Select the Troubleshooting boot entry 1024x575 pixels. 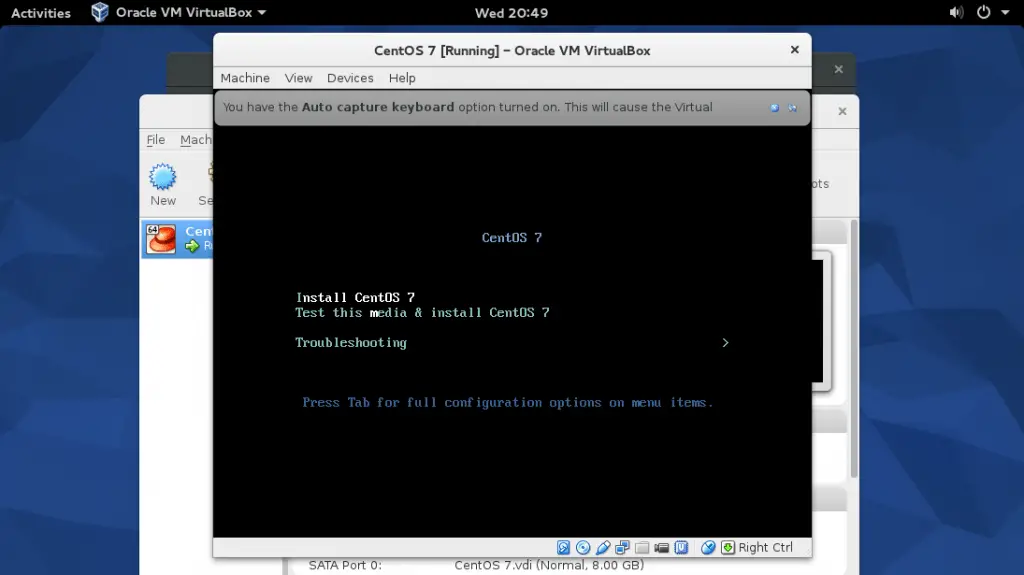[351, 342]
